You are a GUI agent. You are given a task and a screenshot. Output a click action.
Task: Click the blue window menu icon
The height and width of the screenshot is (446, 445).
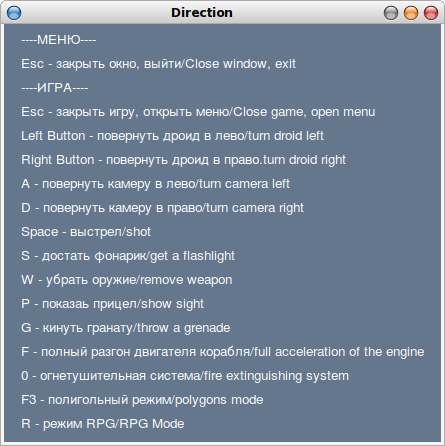tap(14, 13)
